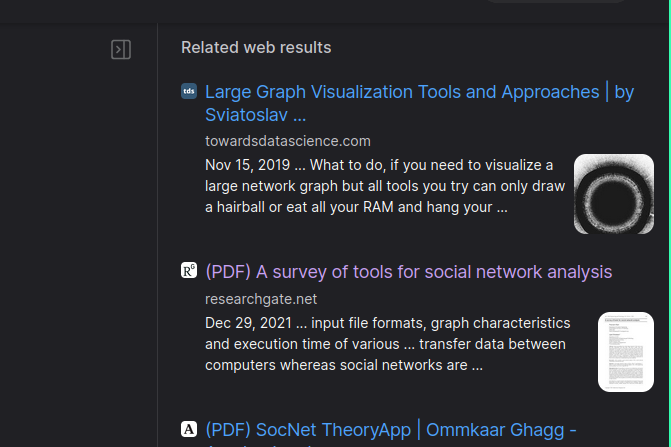Click the Nov 15, 2019 snippet text
Image resolution: width=671 pixels, height=447 pixels.
pos(385,186)
